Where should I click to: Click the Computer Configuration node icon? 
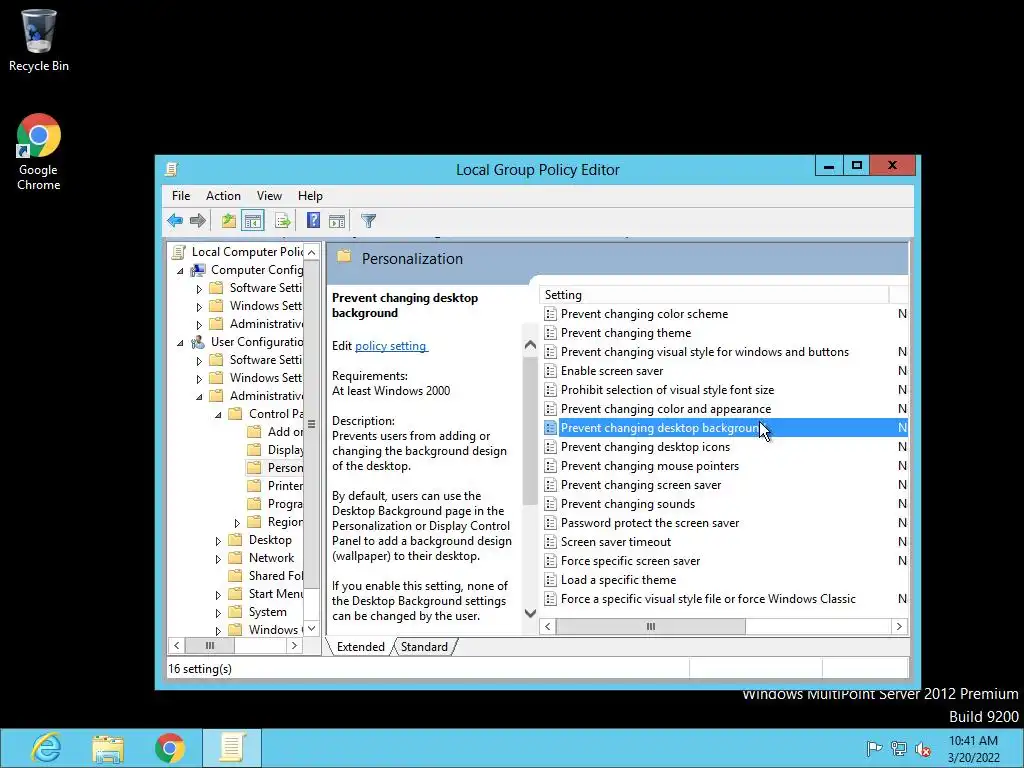198,270
